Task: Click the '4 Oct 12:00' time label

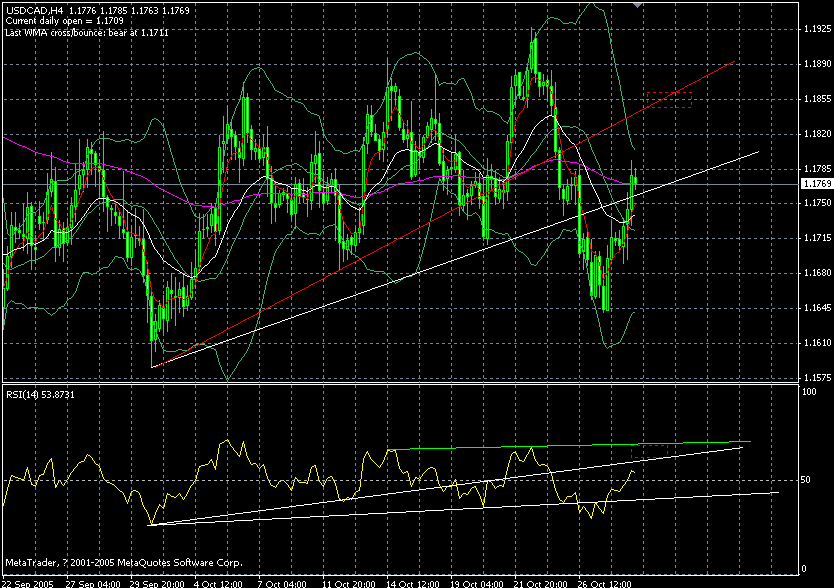Action: tap(219, 584)
